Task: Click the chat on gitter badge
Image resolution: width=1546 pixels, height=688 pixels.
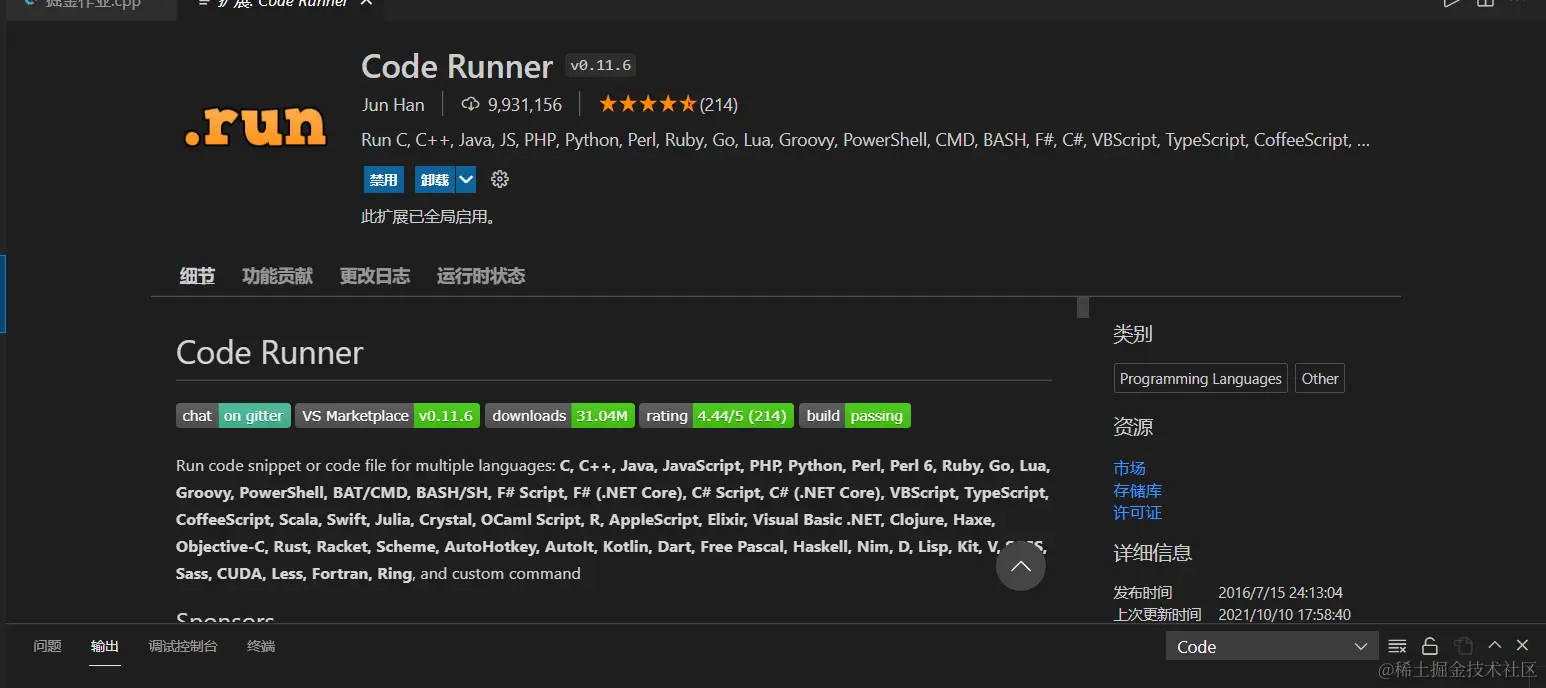Action: (x=233, y=416)
